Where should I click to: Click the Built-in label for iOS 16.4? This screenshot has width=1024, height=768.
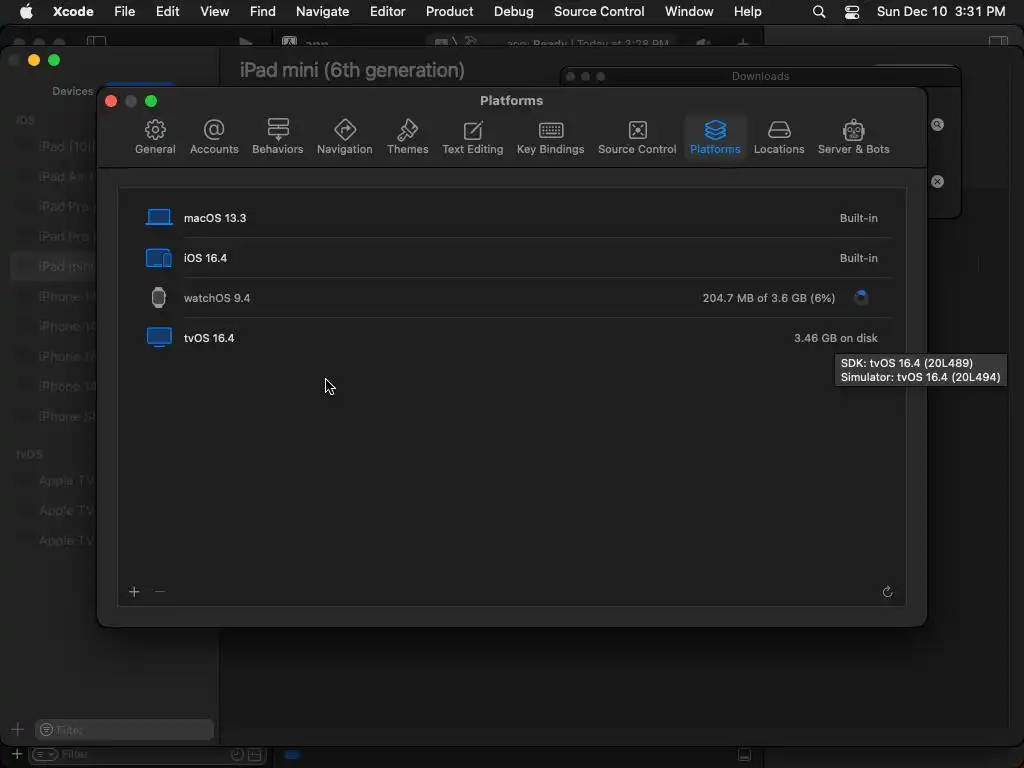(x=858, y=258)
